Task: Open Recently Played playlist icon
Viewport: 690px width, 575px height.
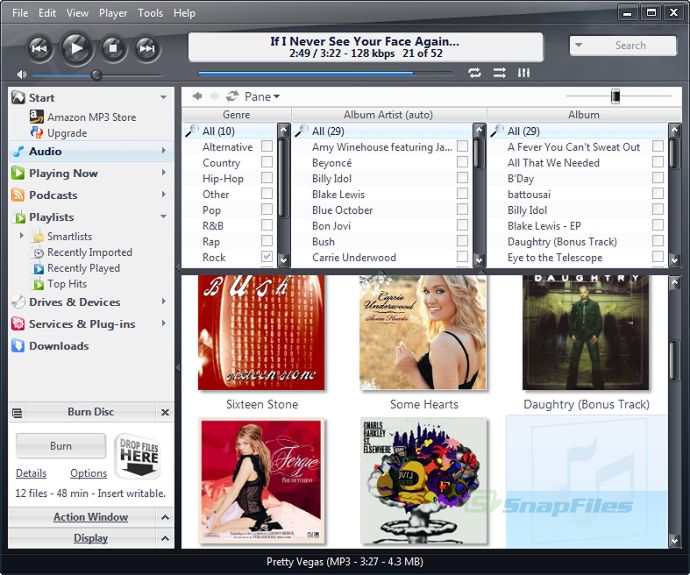Action: pyautogui.click(x=39, y=268)
